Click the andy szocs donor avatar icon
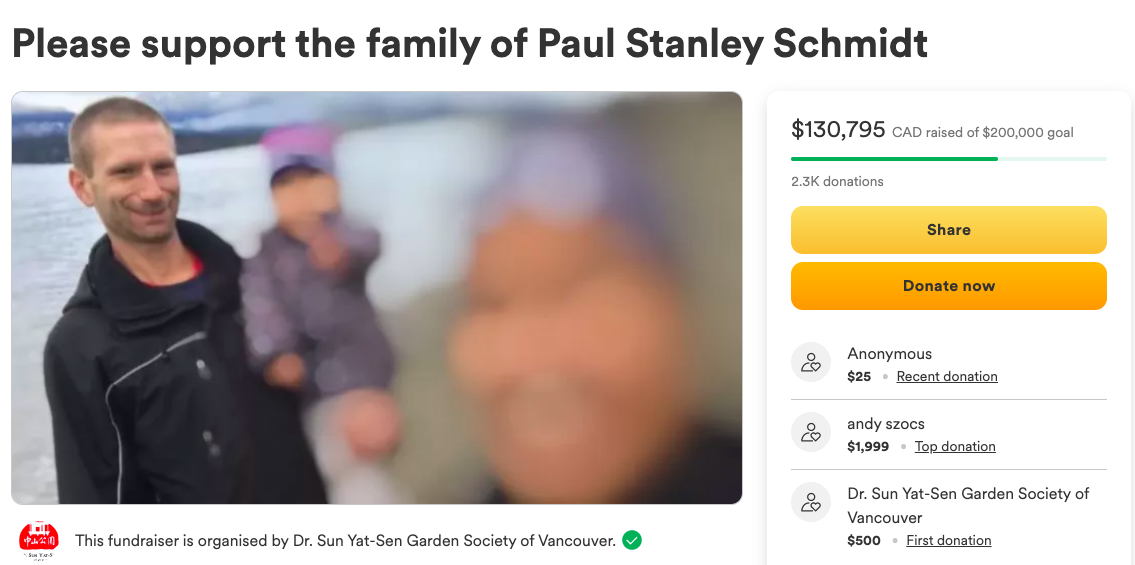Viewport: 1135px width, 565px height. point(811,433)
